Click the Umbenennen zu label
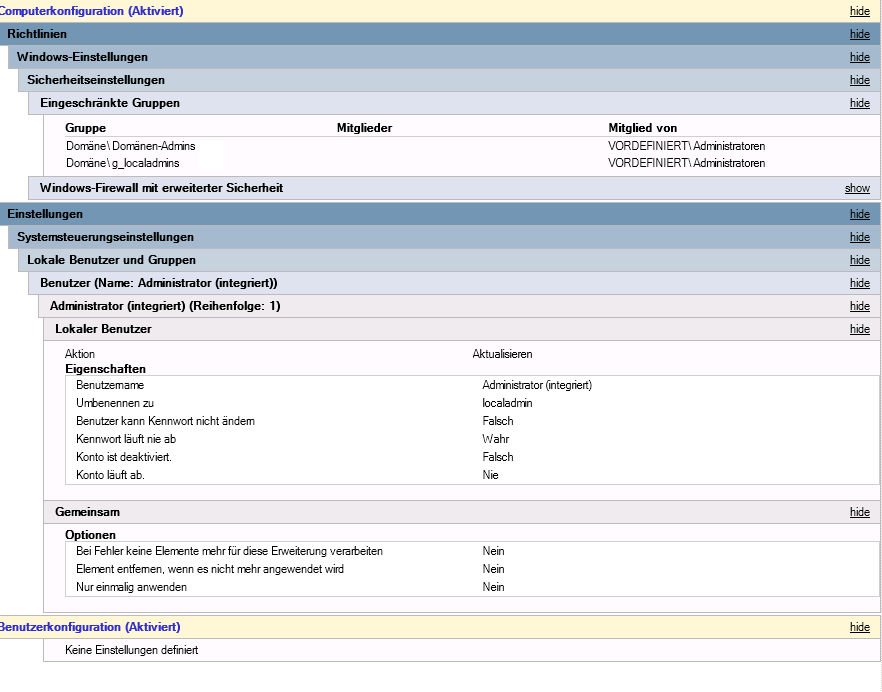Viewport: 882px width, 692px height. [115, 403]
